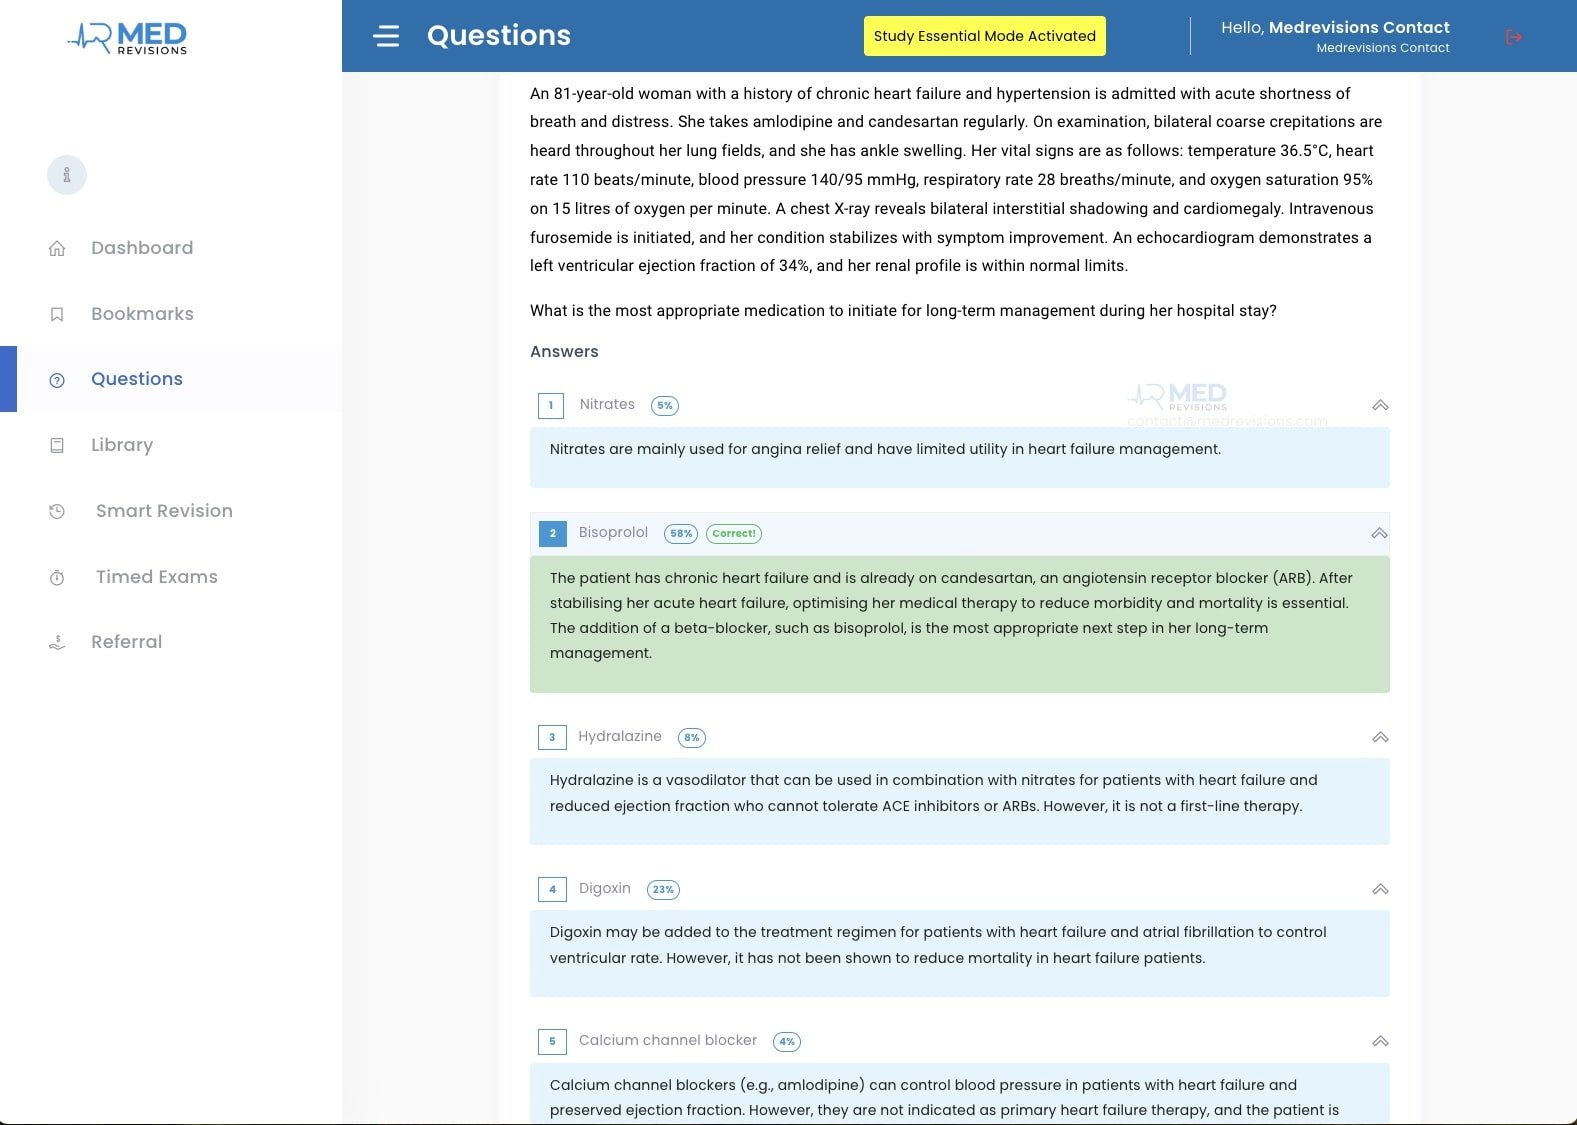Click the circular user avatar icon
This screenshot has width=1577, height=1125.
coord(67,175)
